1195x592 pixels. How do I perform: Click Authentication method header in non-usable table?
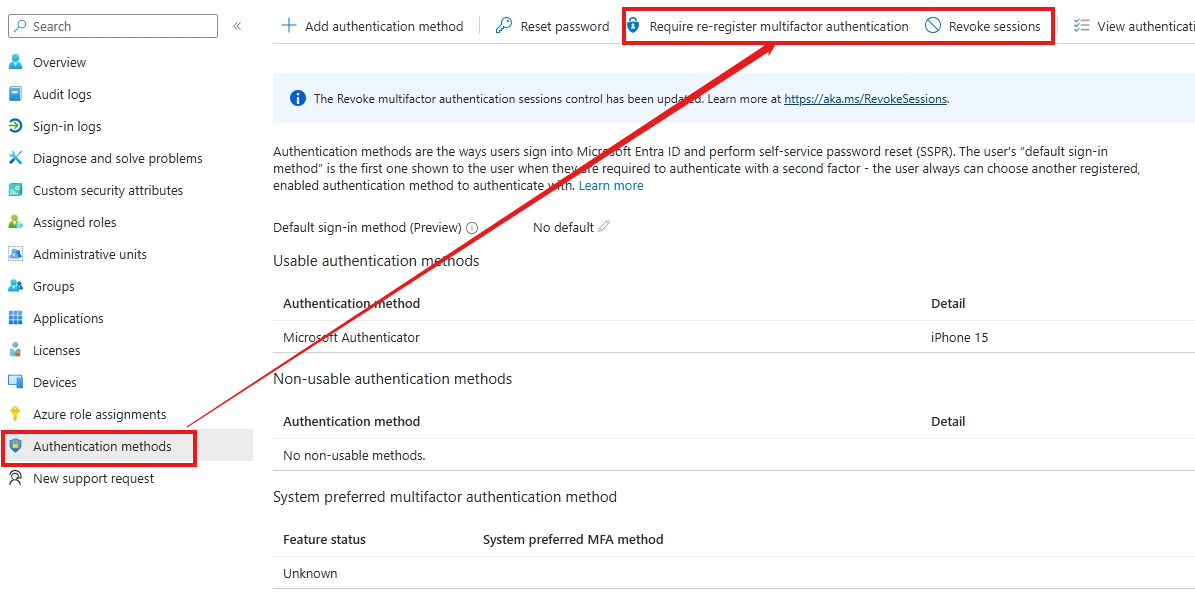pos(351,421)
